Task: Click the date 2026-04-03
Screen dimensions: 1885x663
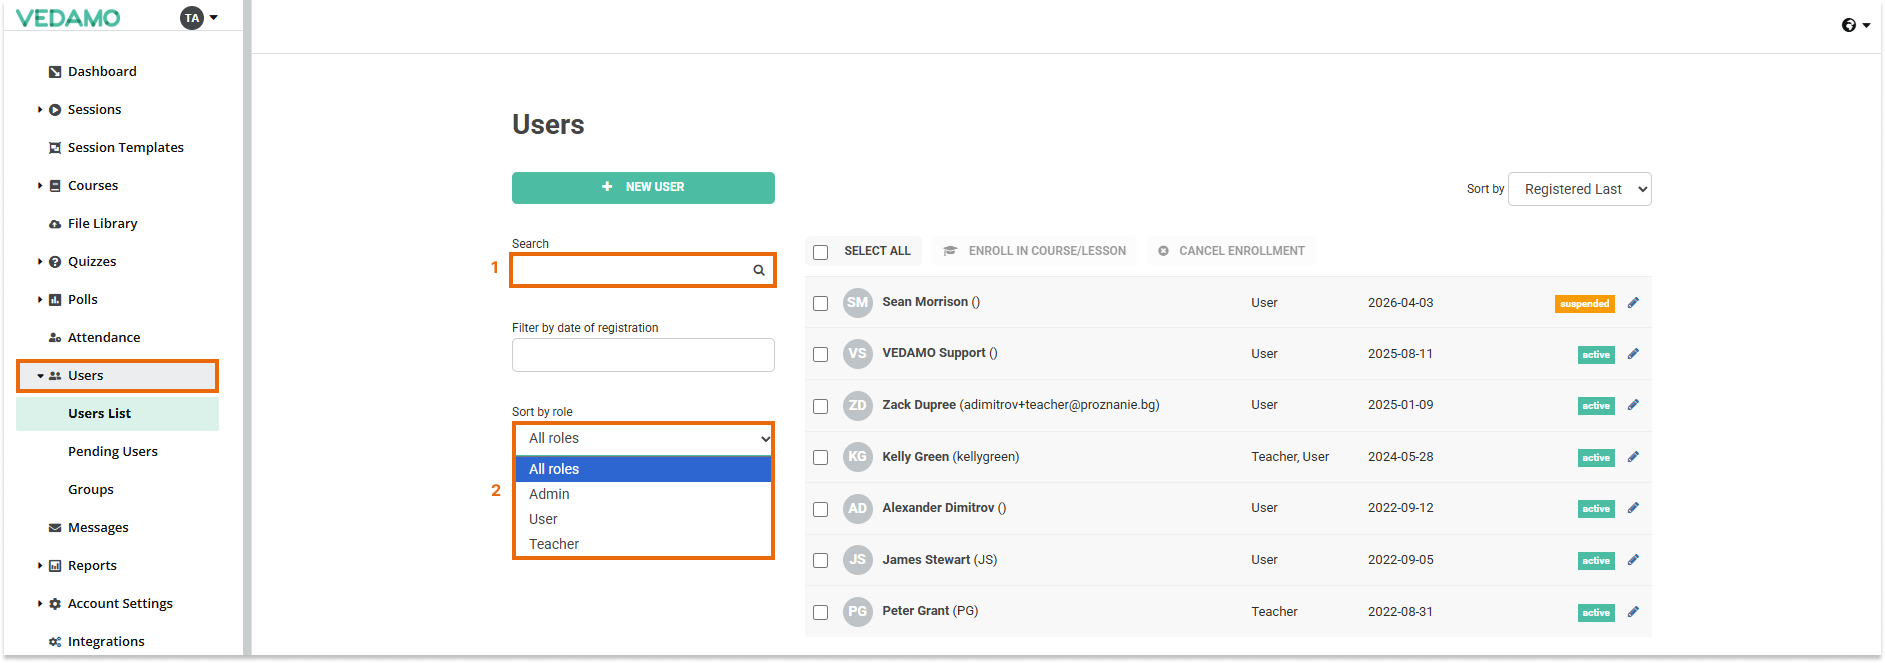Action: point(1400,303)
